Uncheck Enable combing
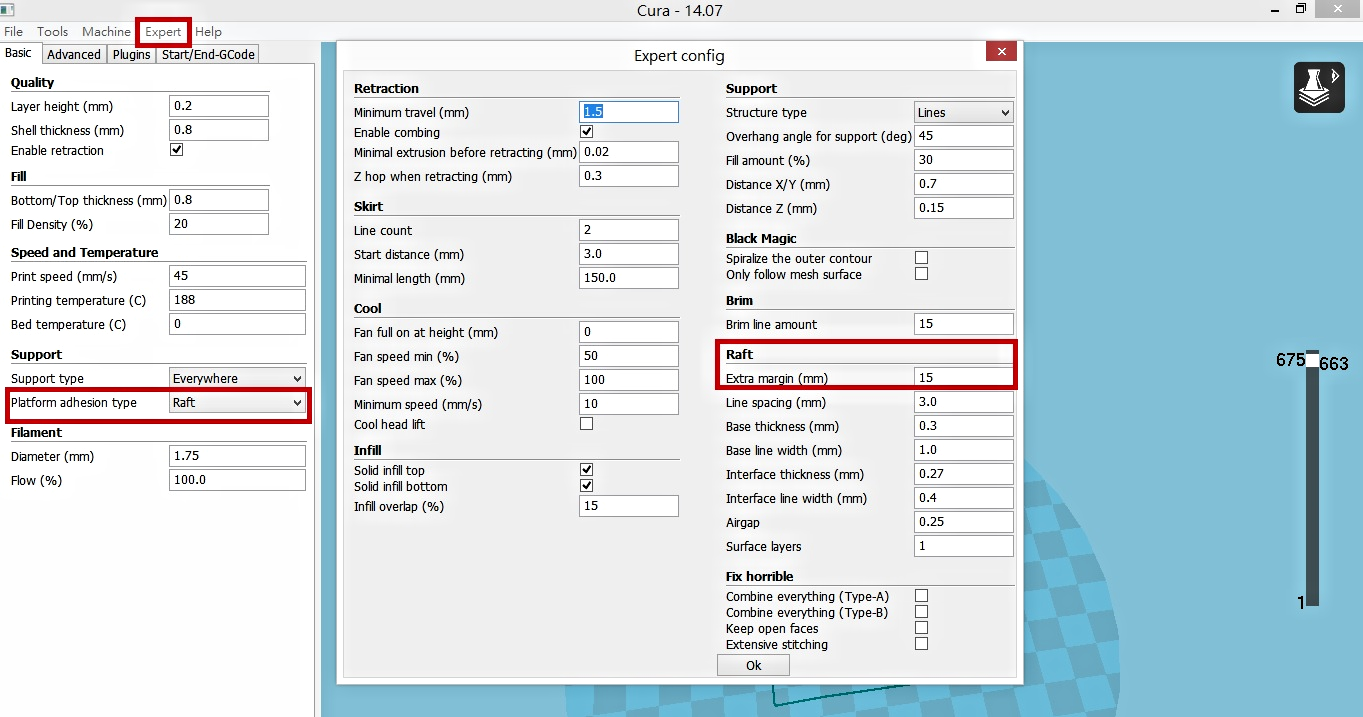 point(587,132)
